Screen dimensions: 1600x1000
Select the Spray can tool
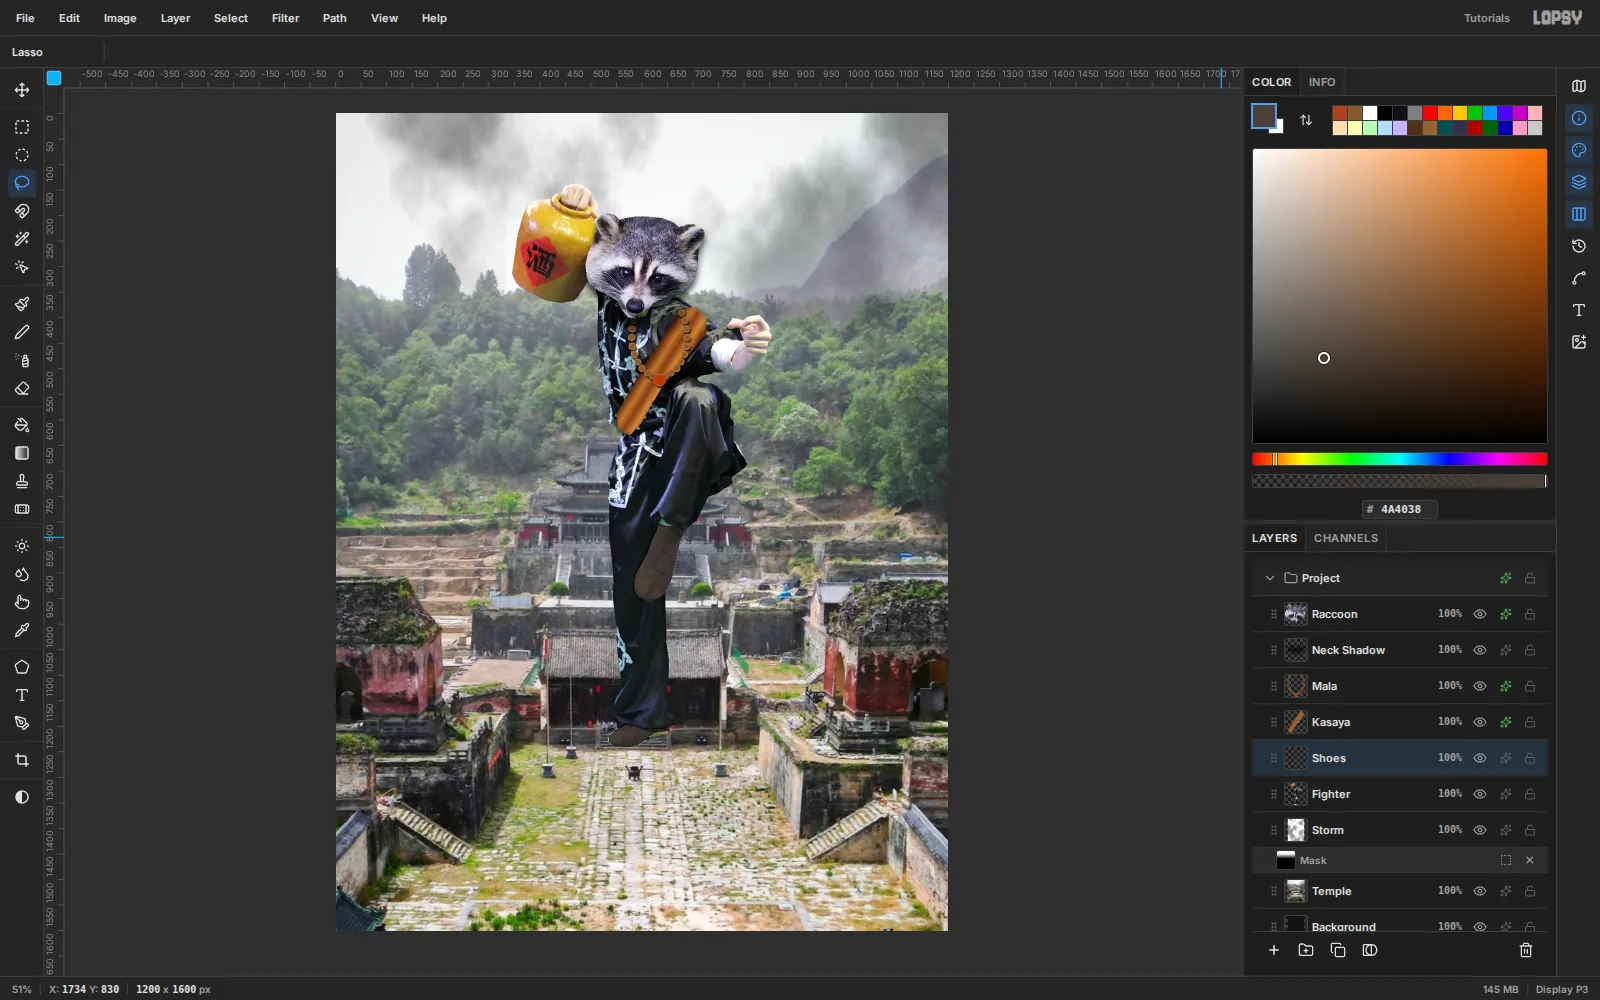(22, 360)
